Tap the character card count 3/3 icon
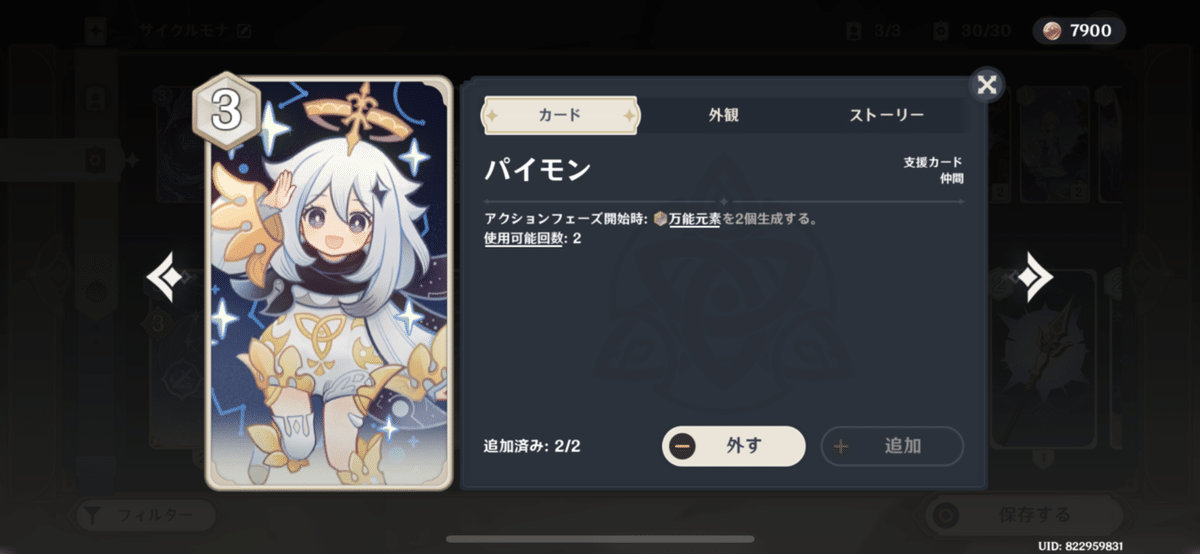Image resolution: width=1200 pixels, height=554 pixels. click(x=853, y=31)
